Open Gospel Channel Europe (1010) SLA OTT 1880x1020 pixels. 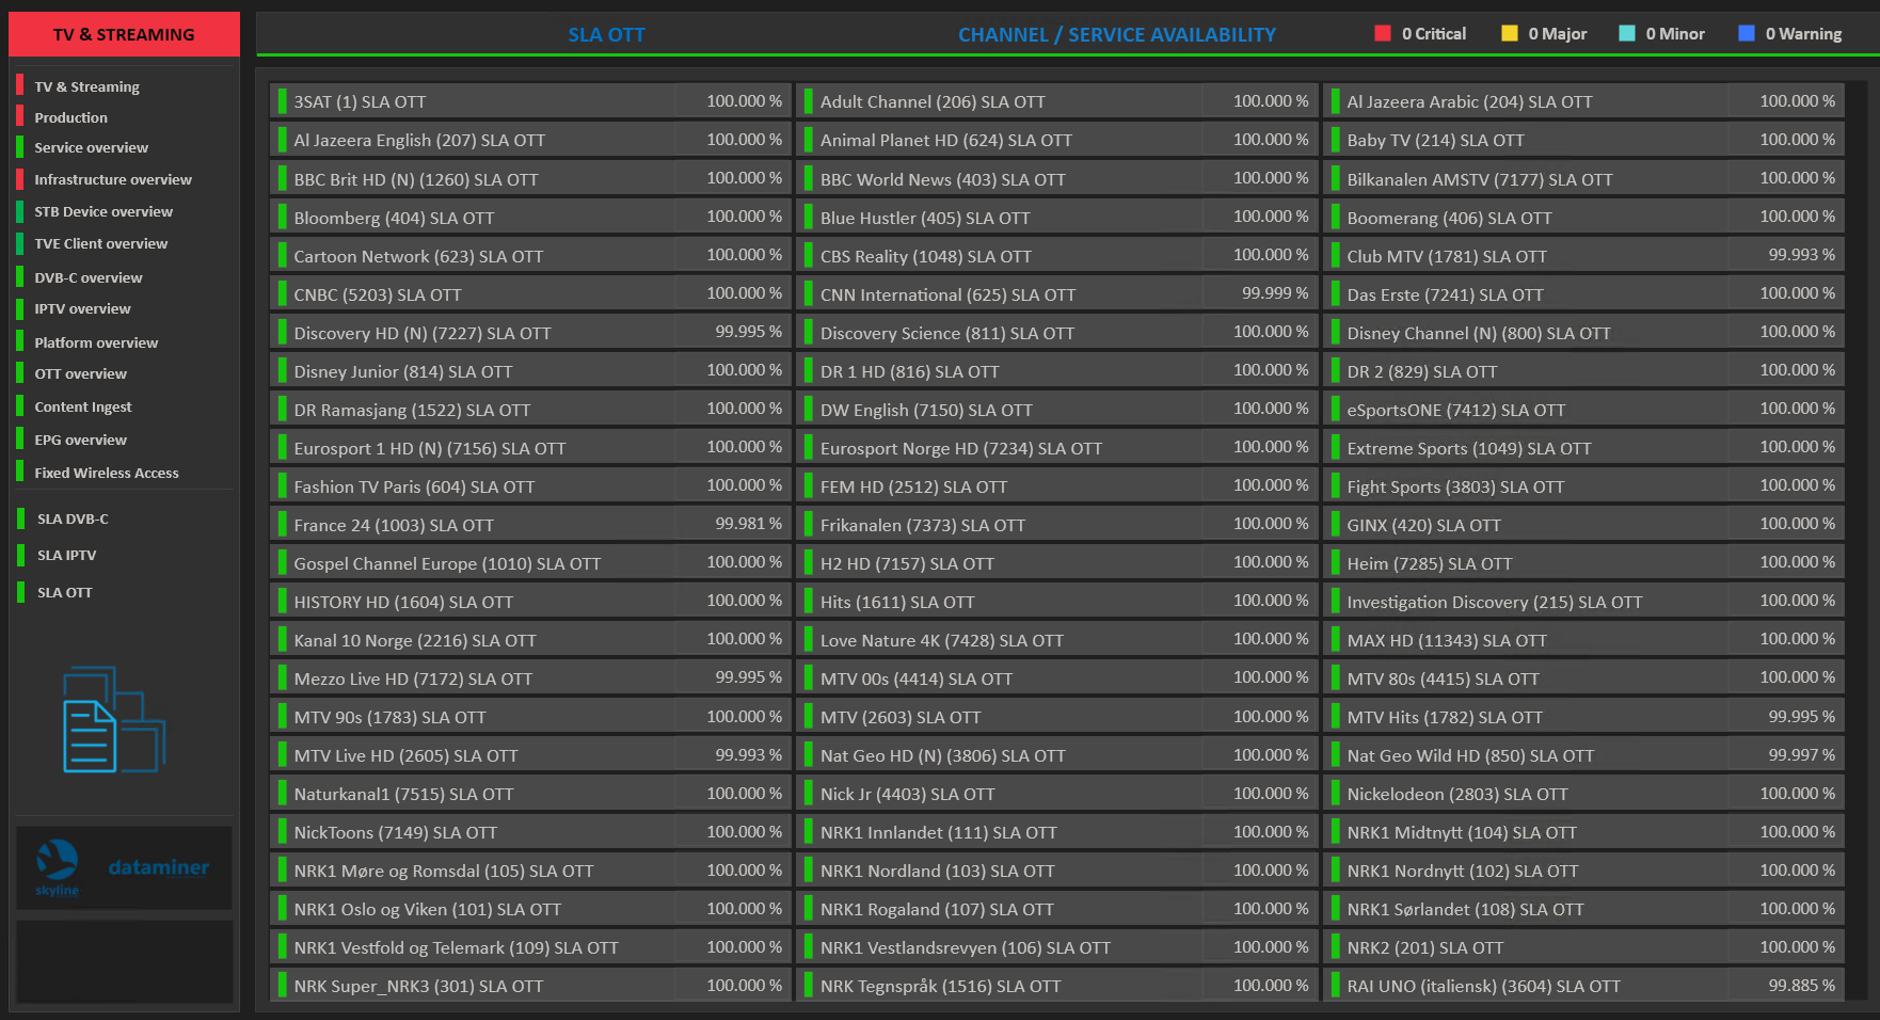coord(530,563)
